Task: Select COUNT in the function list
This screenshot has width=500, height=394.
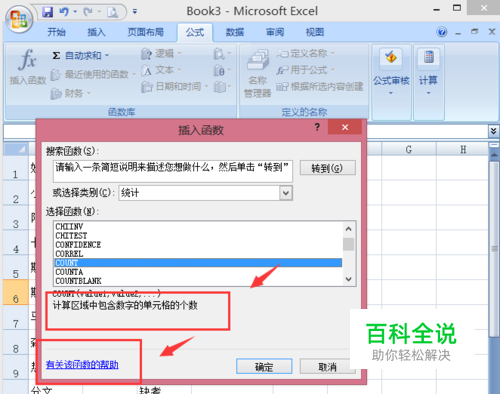Action: tap(198, 263)
